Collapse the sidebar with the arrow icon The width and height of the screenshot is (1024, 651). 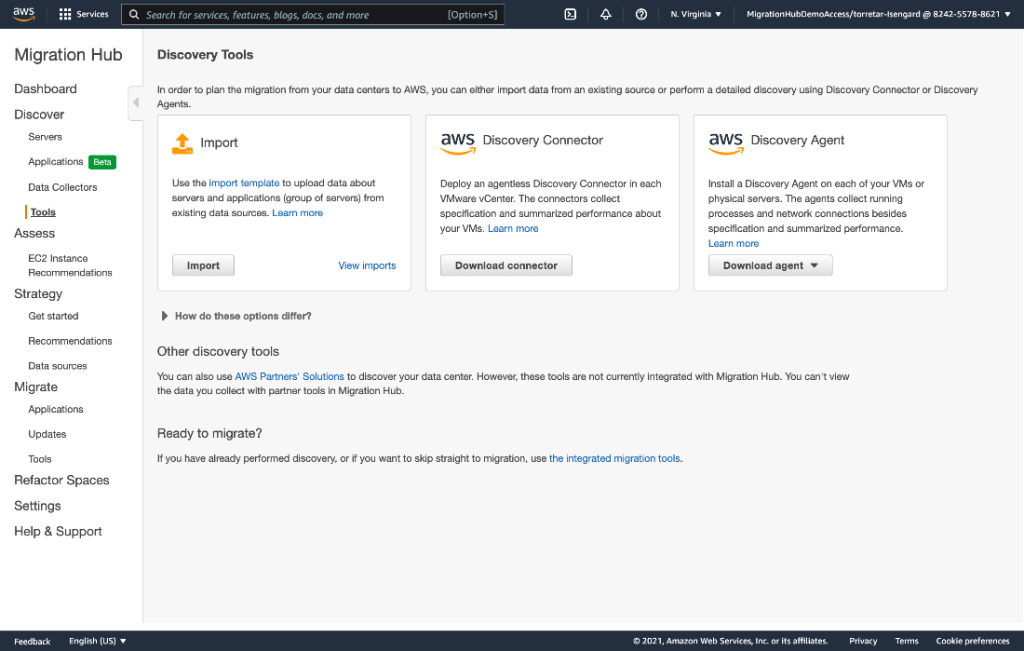coord(135,102)
